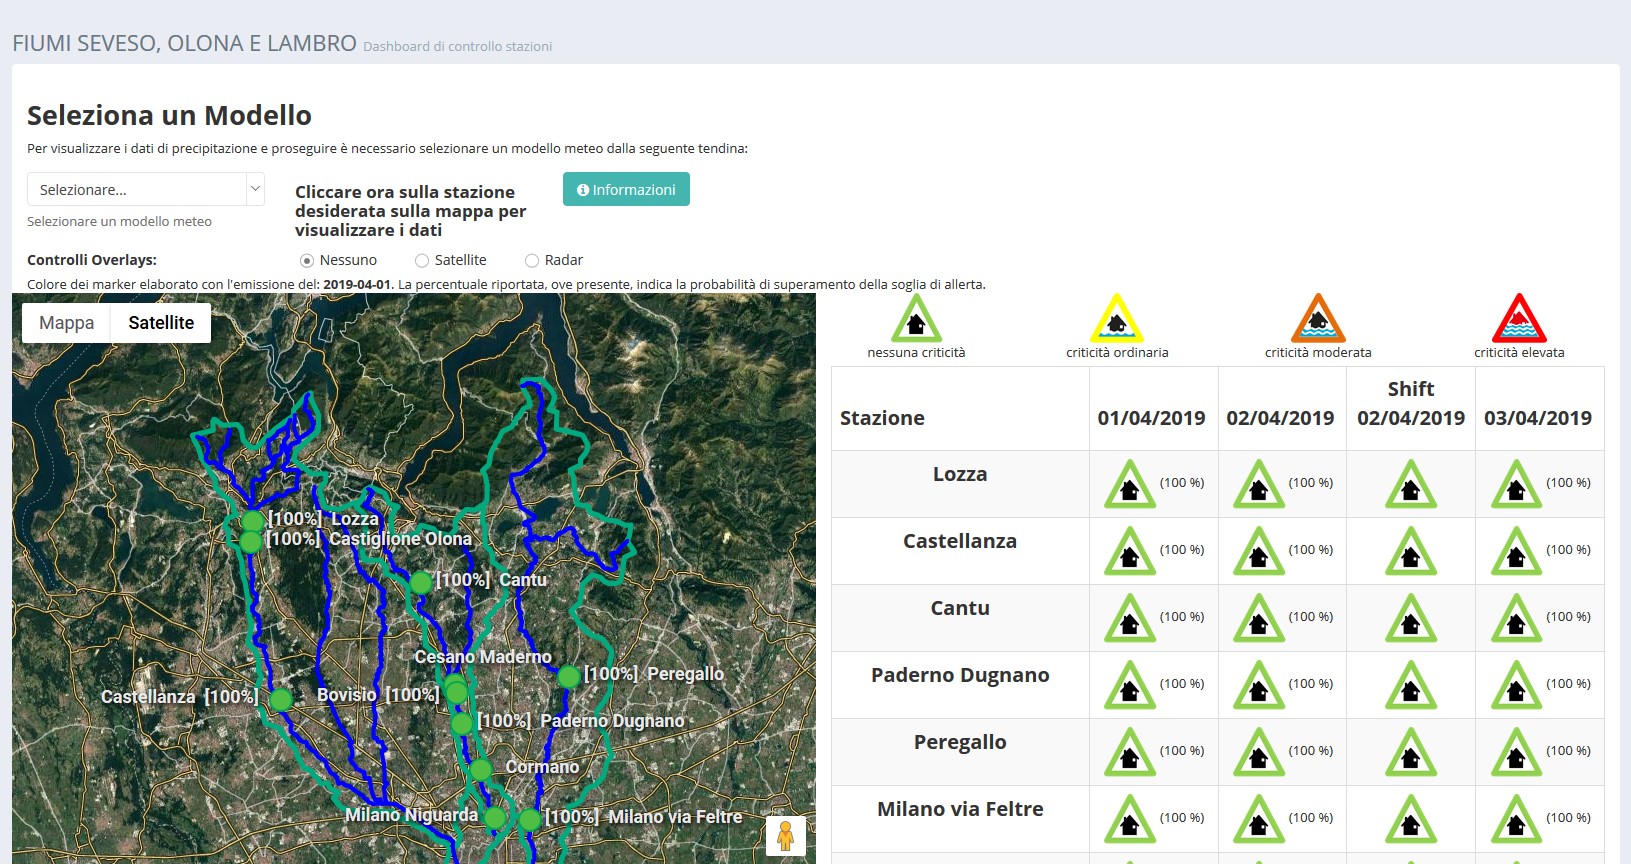Click Lozza alert icon for 01/04/2019
Image resolution: width=1631 pixels, height=864 pixels.
tap(1130, 484)
